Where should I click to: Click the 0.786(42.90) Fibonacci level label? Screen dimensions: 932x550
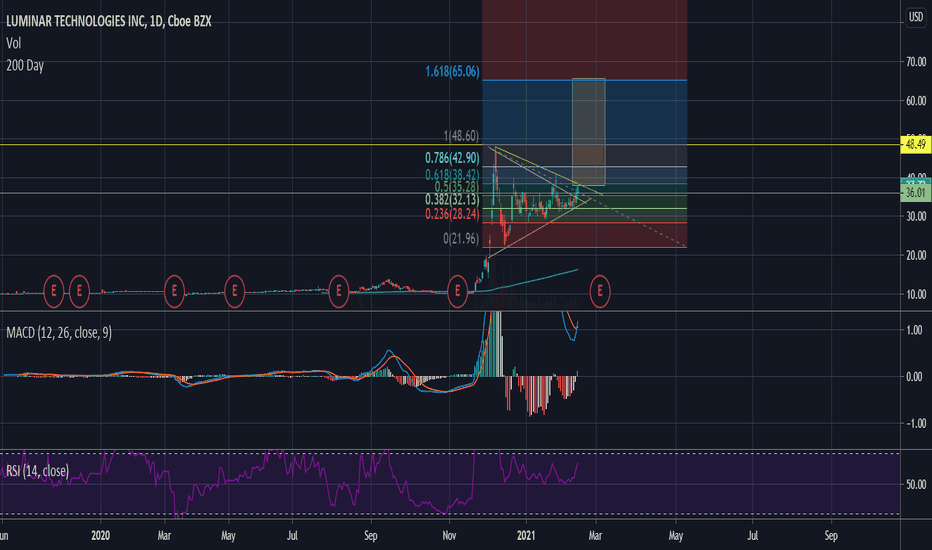pyautogui.click(x=452, y=158)
